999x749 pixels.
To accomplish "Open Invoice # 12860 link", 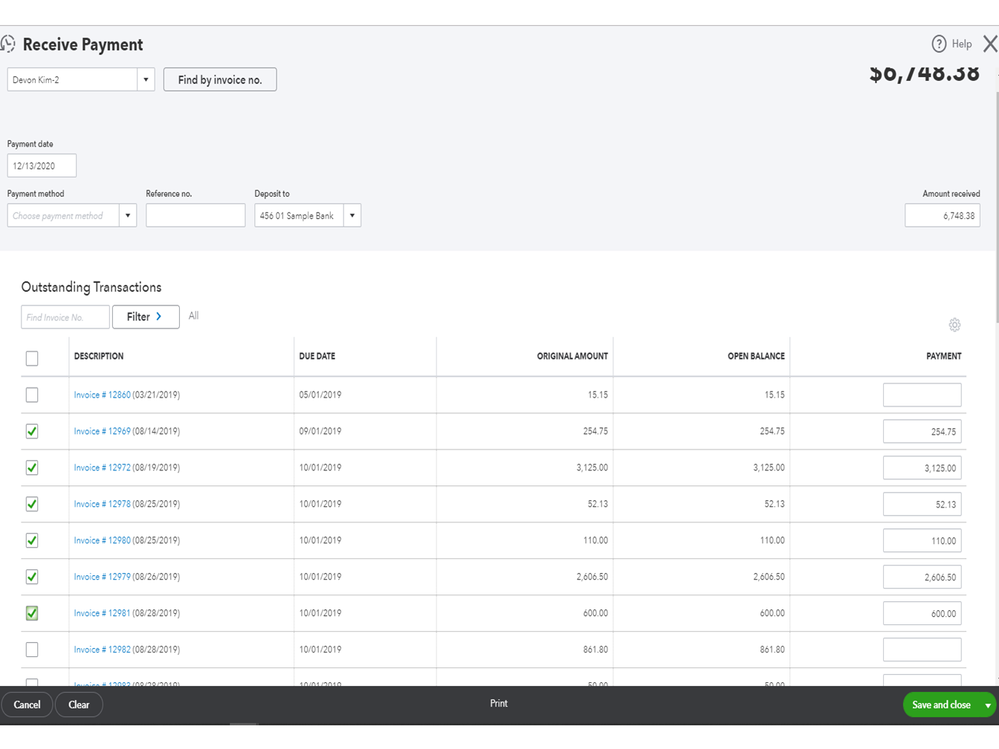I will [x=102, y=395].
